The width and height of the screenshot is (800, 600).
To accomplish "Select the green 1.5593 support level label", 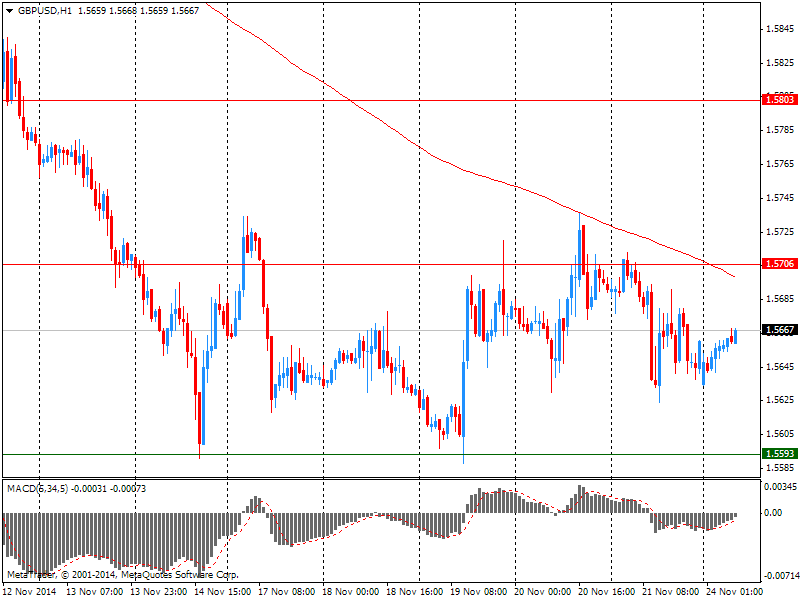I will (x=779, y=454).
